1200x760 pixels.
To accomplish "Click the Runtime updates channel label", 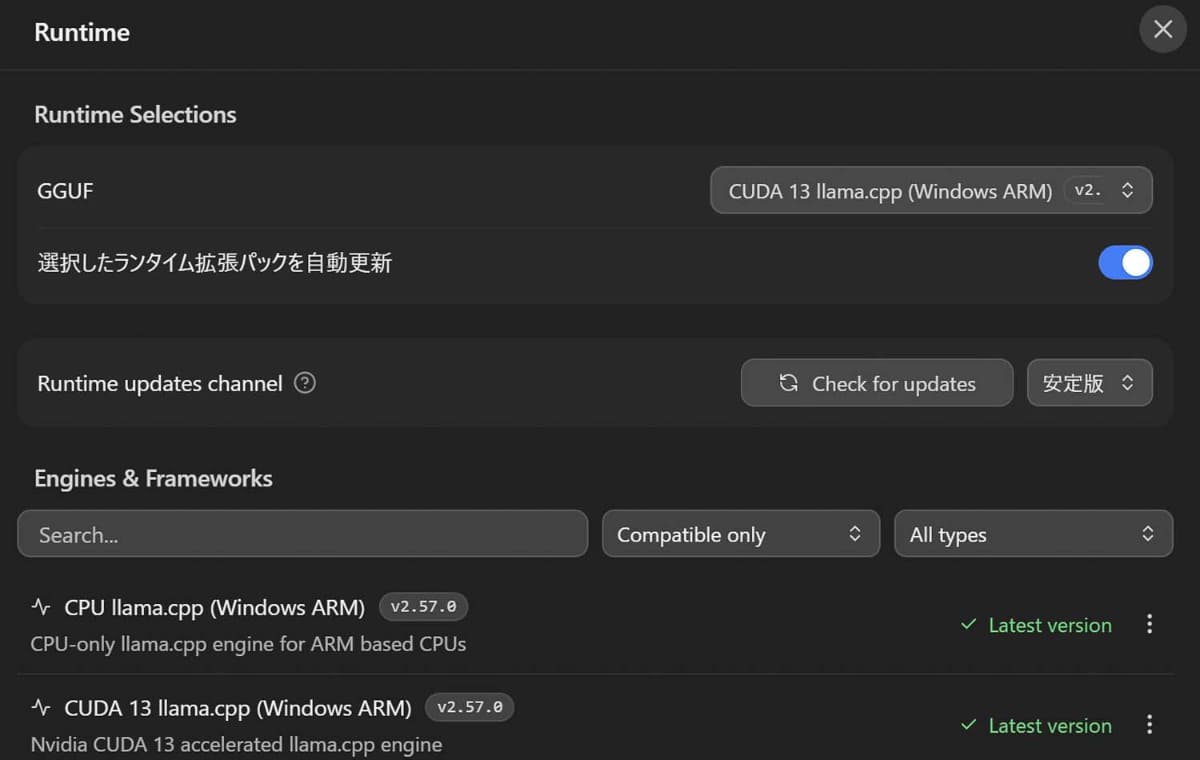I will point(160,383).
